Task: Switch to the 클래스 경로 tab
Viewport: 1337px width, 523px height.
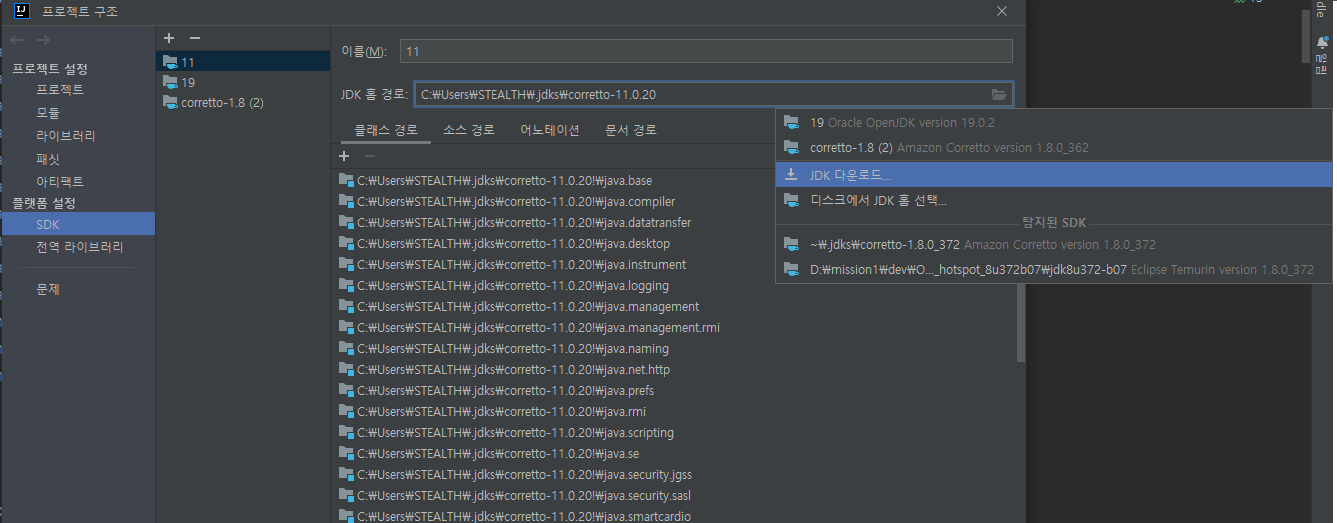Action: point(386,130)
